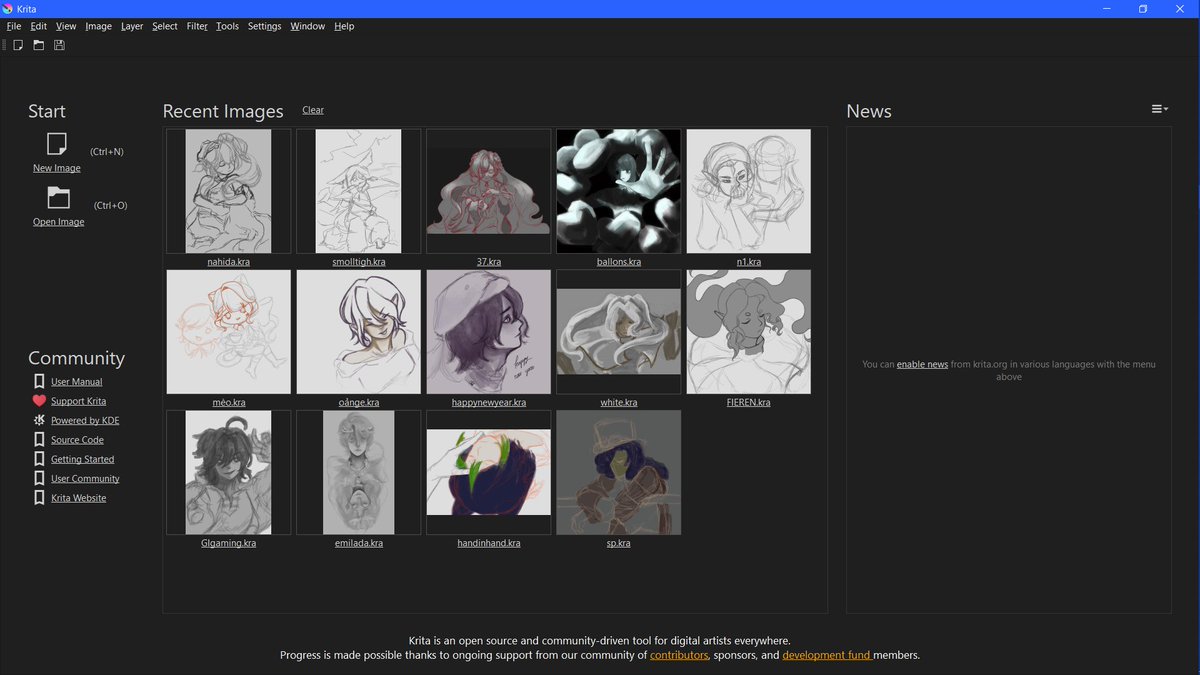Open the News options hamburger menu
Viewport: 1200px width, 675px height.
[1159, 109]
